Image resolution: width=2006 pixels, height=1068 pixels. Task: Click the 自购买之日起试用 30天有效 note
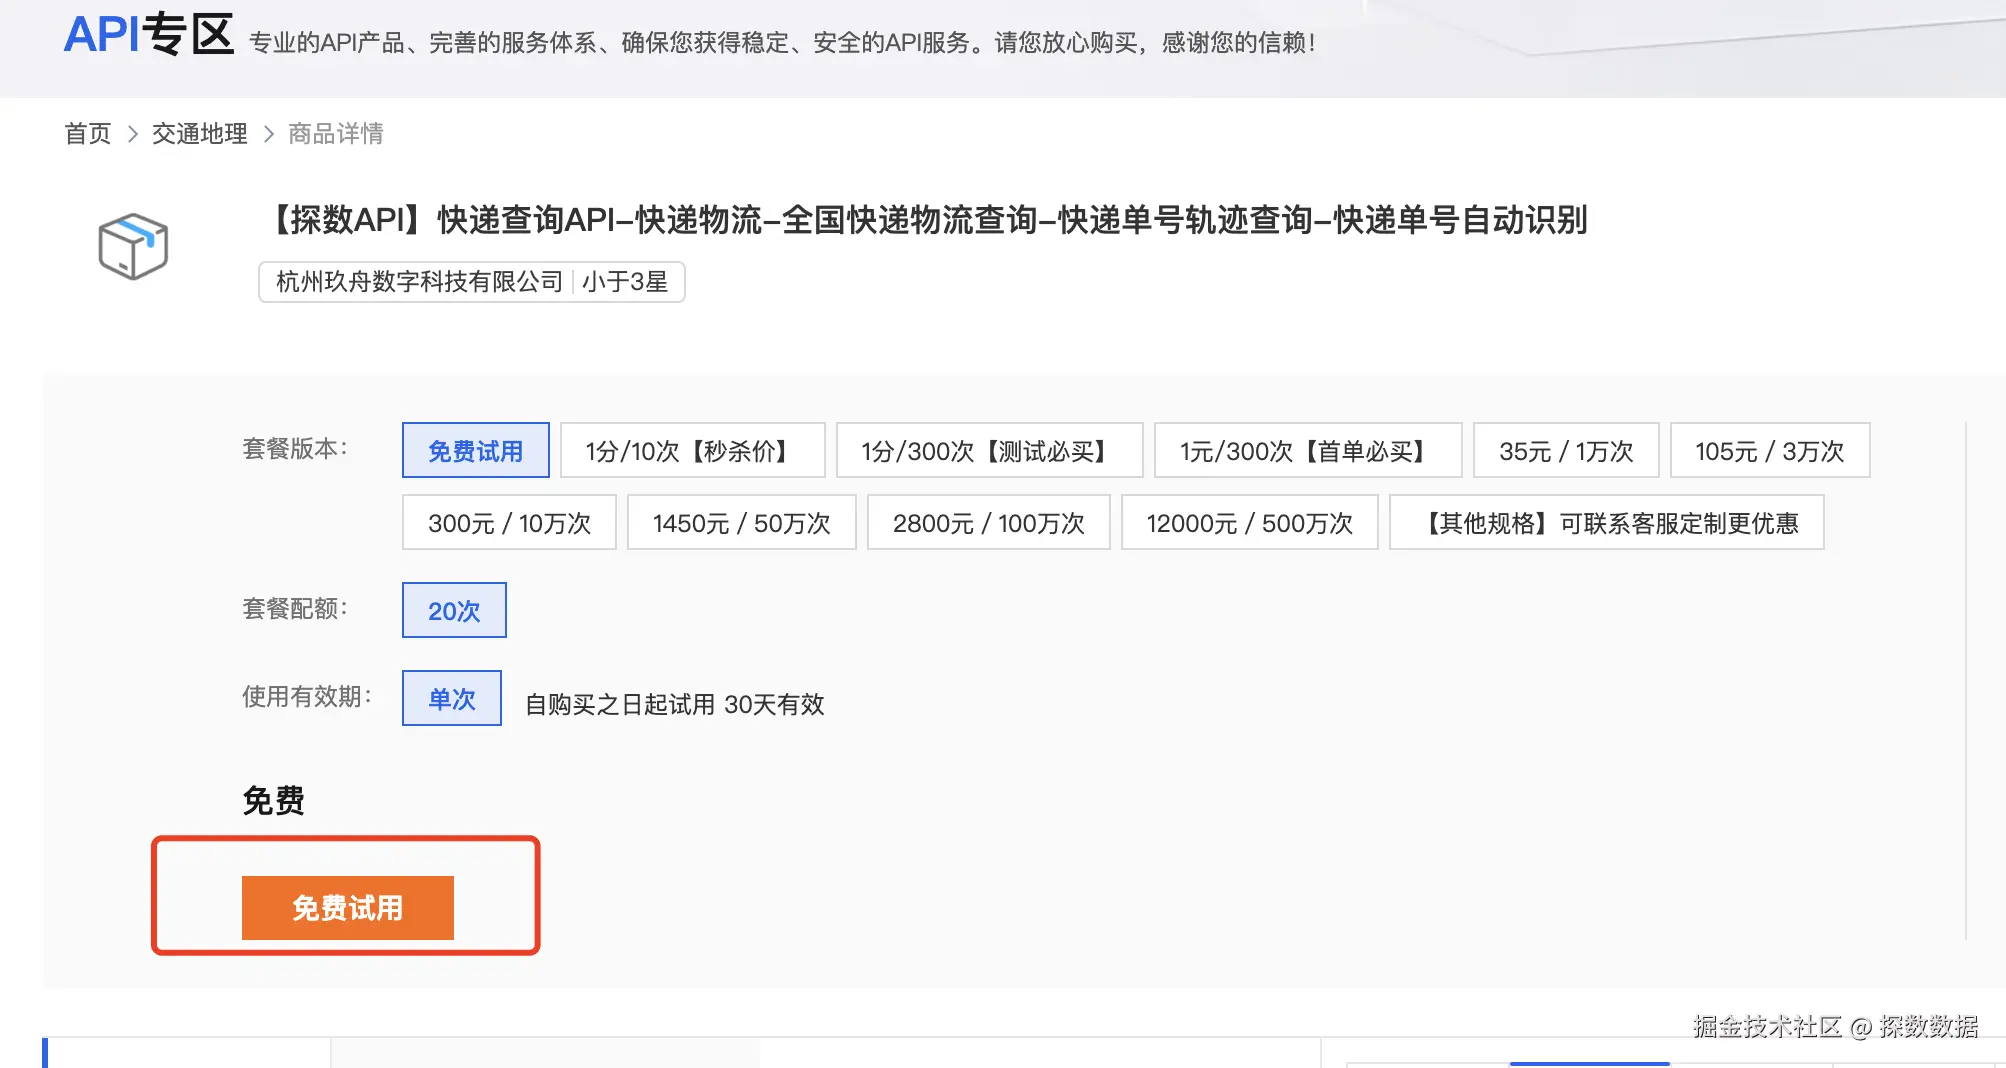675,705
